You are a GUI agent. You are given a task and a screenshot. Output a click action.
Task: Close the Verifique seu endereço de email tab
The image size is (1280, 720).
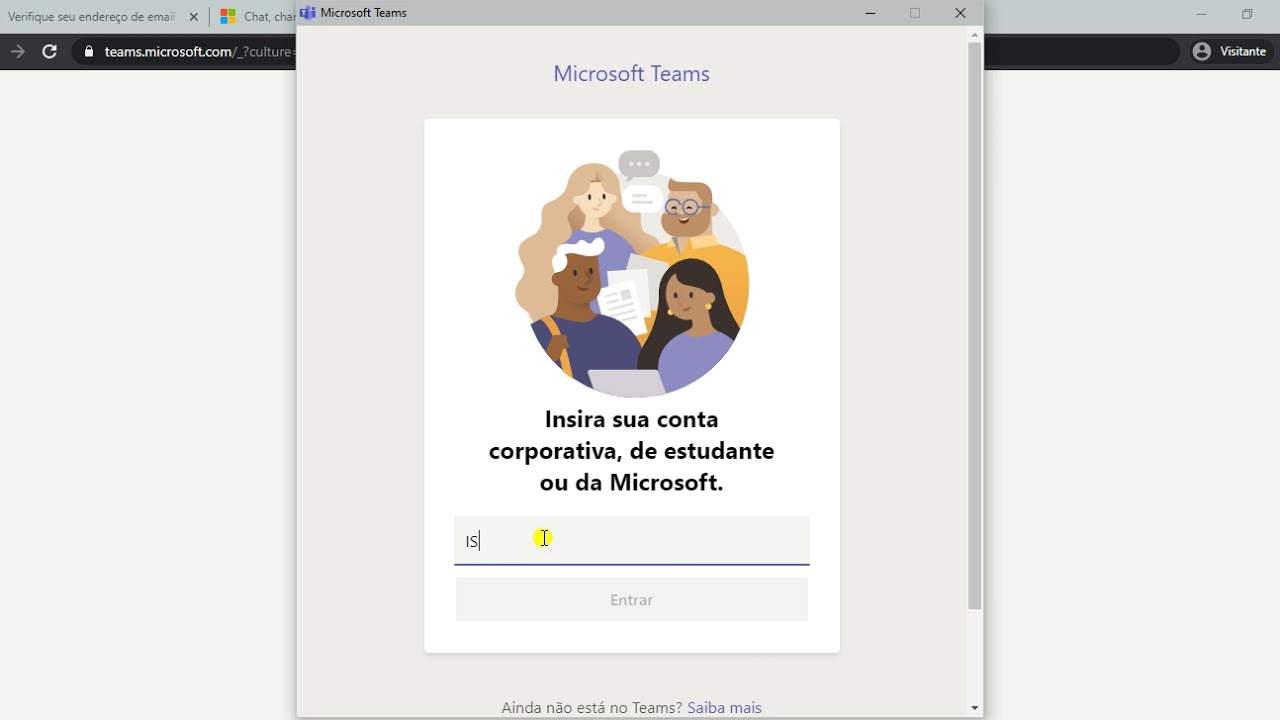tap(194, 17)
